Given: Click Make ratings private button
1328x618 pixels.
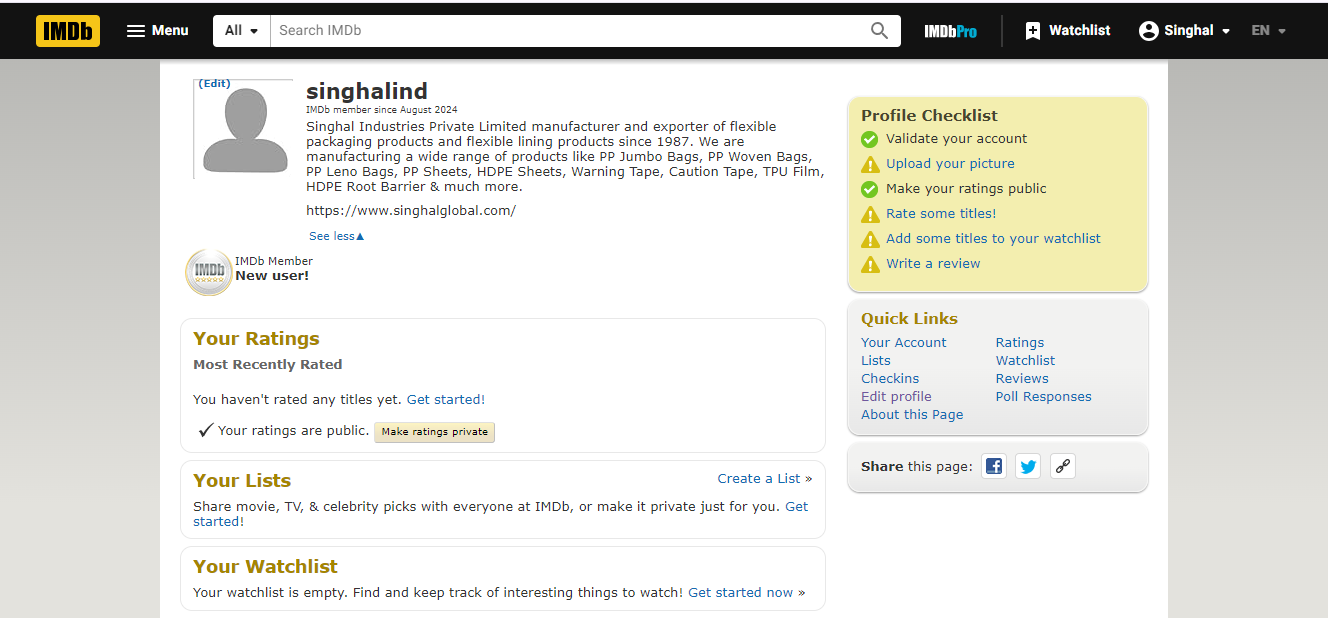Looking at the screenshot, I should [435, 432].
